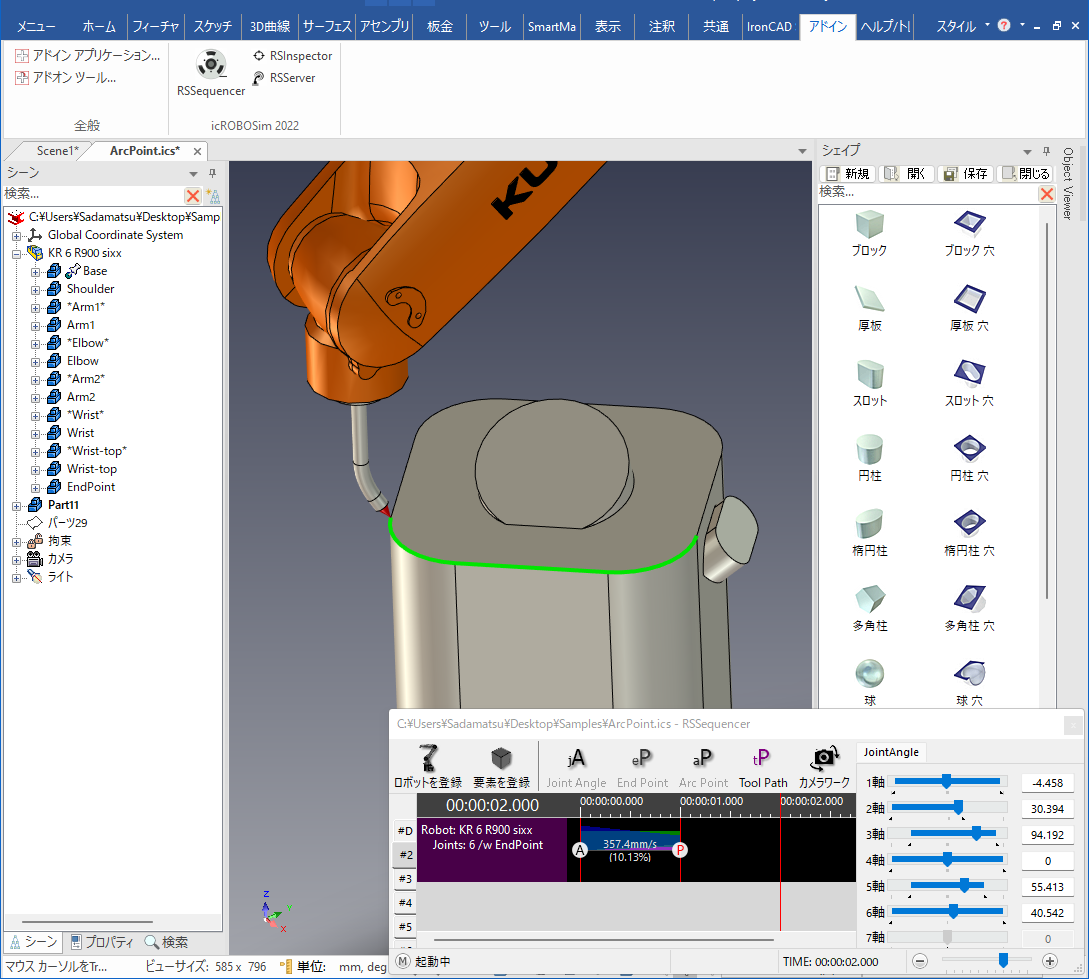This screenshot has width=1089, height=979.
Task: Click the 新規 button in shape panel
Action: point(849,174)
